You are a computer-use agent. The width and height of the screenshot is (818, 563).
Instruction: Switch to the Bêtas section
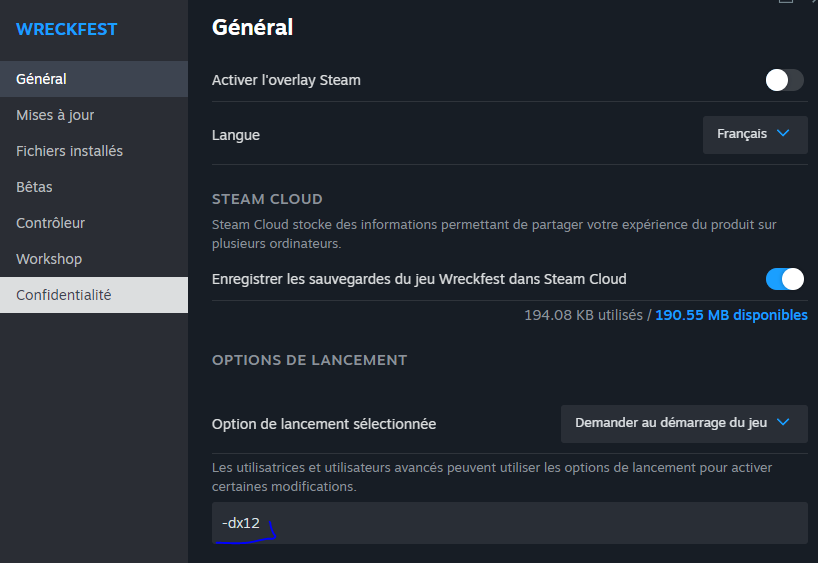(x=34, y=187)
